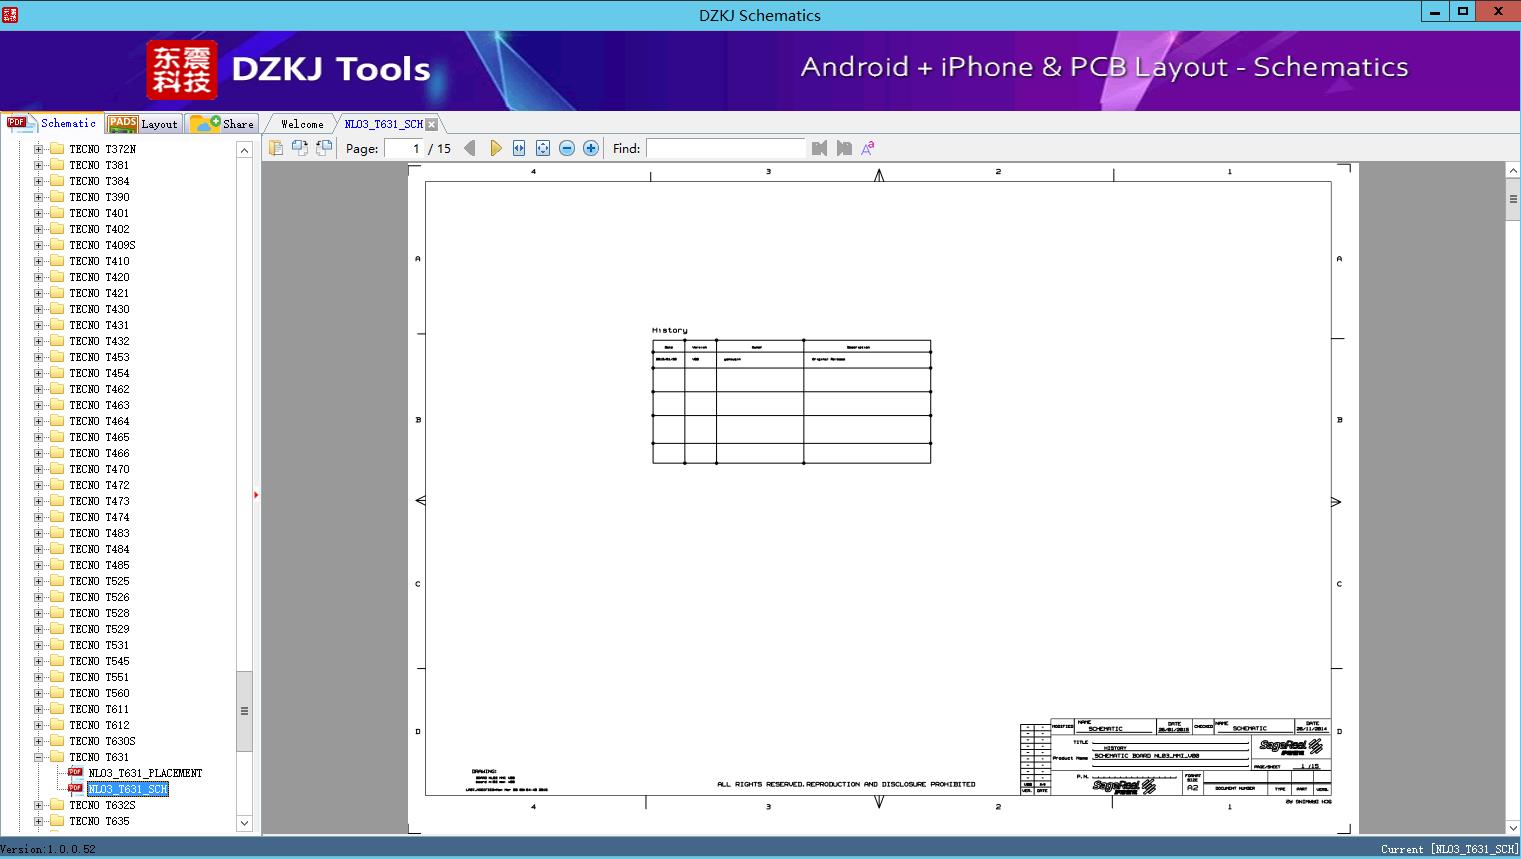Maximize the DZKJ Schematics window
The height and width of the screenshot is (859, 1521).
[x=1463, y=11]
